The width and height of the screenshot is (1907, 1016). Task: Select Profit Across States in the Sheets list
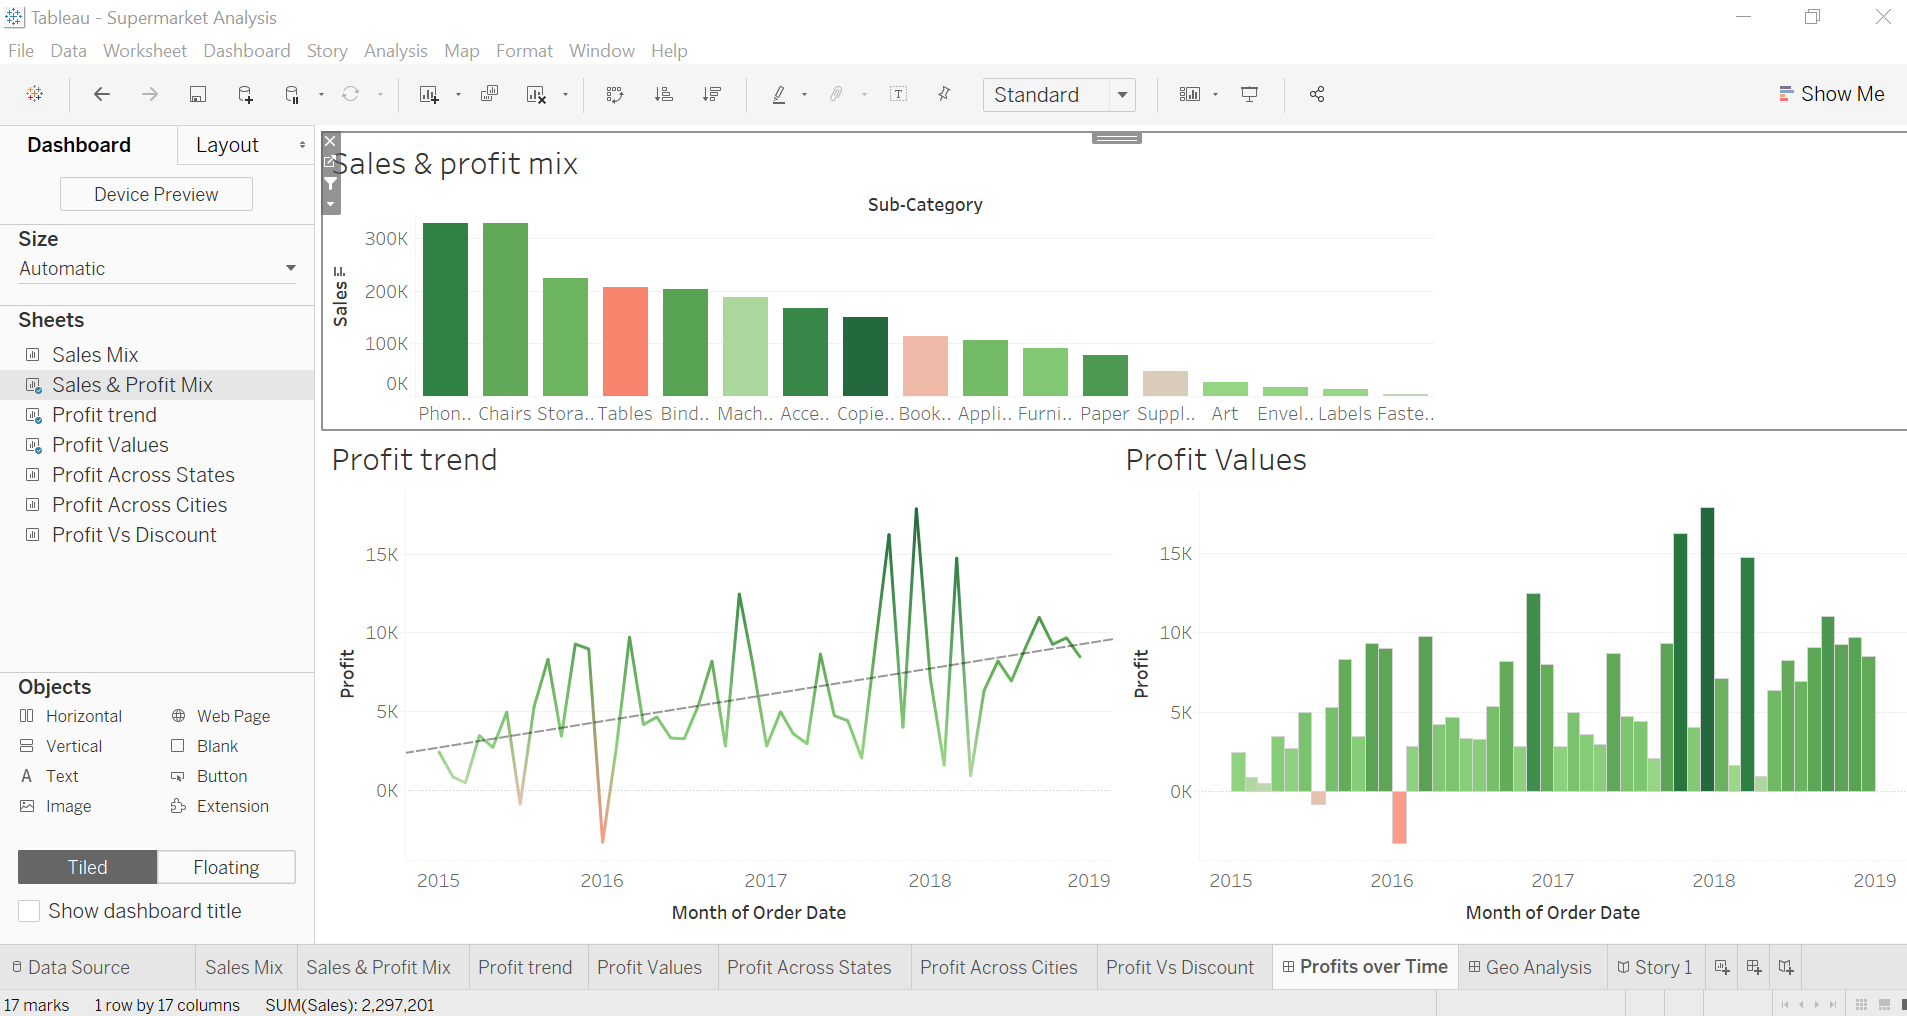click(x=143, y=475)
